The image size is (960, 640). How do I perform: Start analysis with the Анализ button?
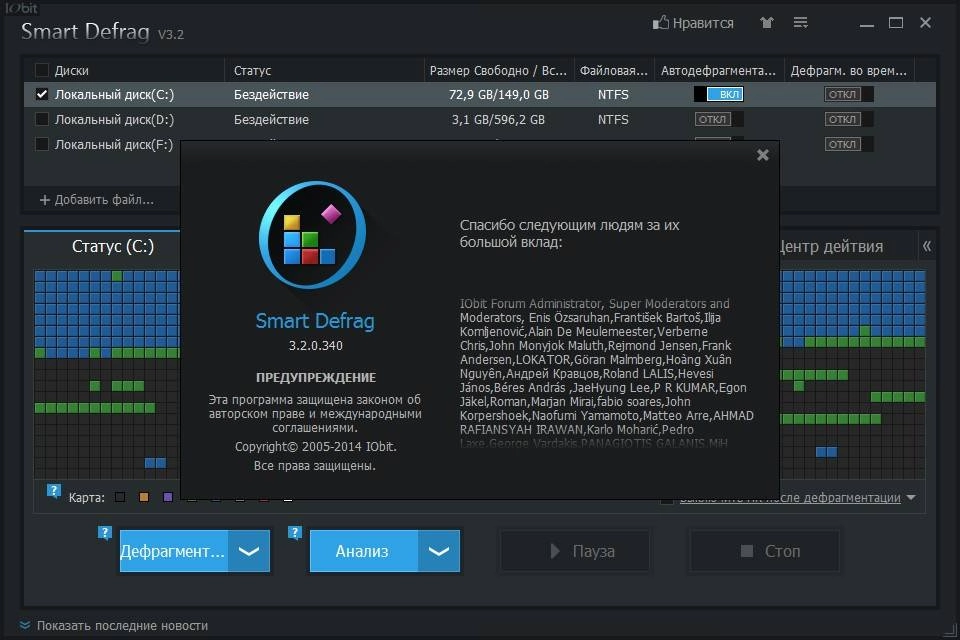coord(364,551)
